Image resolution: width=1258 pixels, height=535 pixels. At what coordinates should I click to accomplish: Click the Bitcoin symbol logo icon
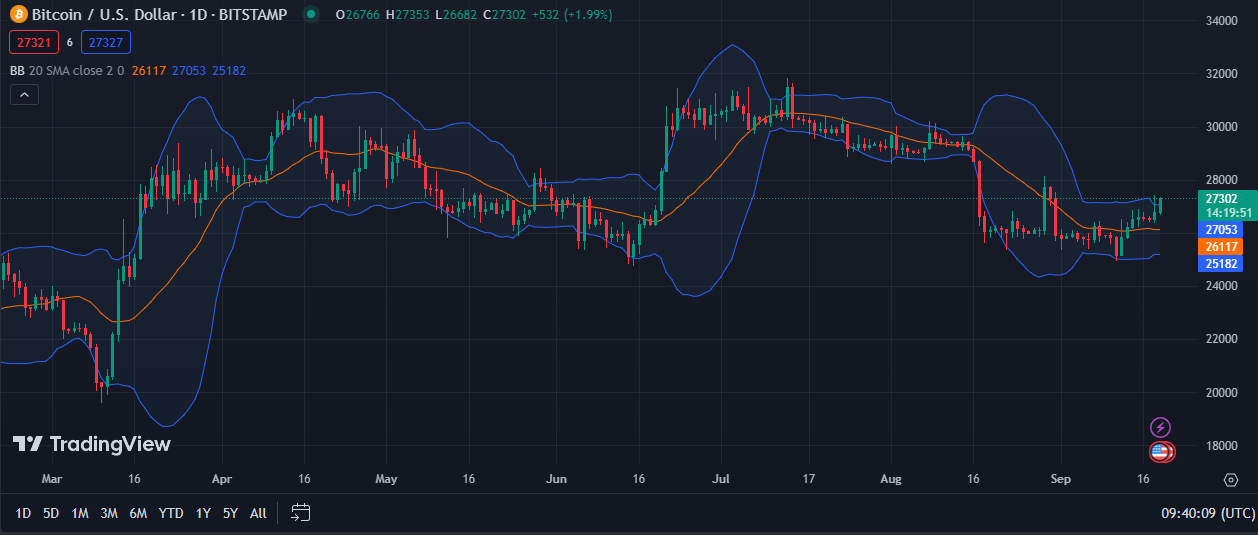pos(17,15)
